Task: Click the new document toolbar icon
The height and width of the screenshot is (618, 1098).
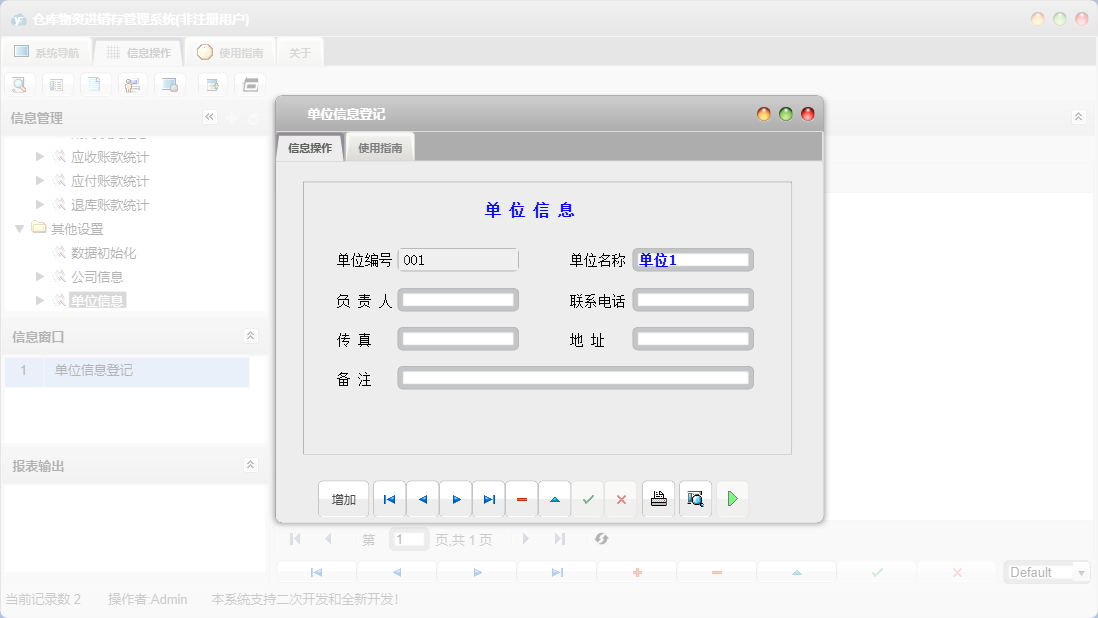Action: [95, 84]
